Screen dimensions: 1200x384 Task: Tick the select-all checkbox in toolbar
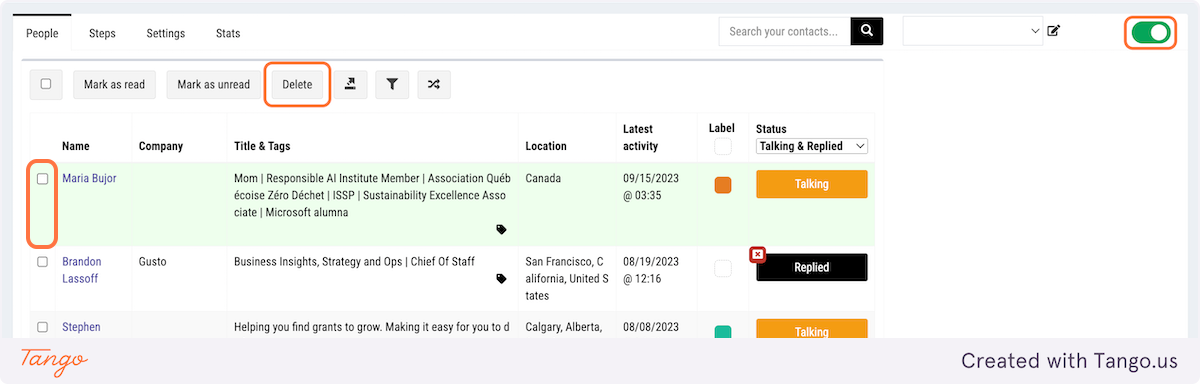[x=46, y=84]
